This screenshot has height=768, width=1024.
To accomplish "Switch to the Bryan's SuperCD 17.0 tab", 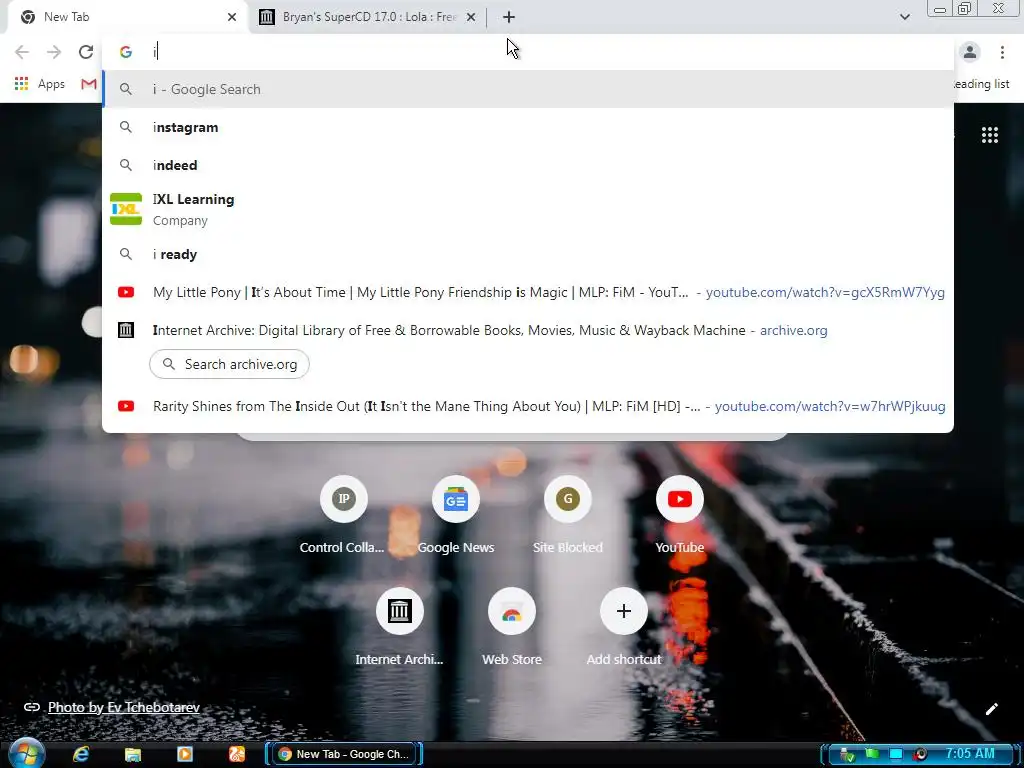I will (x=368, y=17).
